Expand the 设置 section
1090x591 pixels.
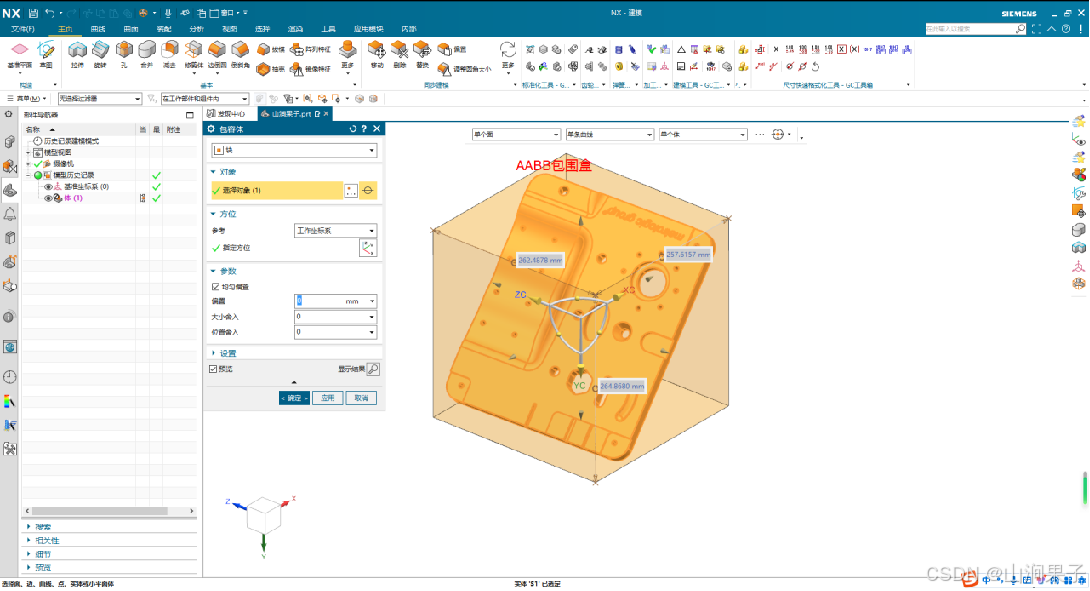click(224, 353)
